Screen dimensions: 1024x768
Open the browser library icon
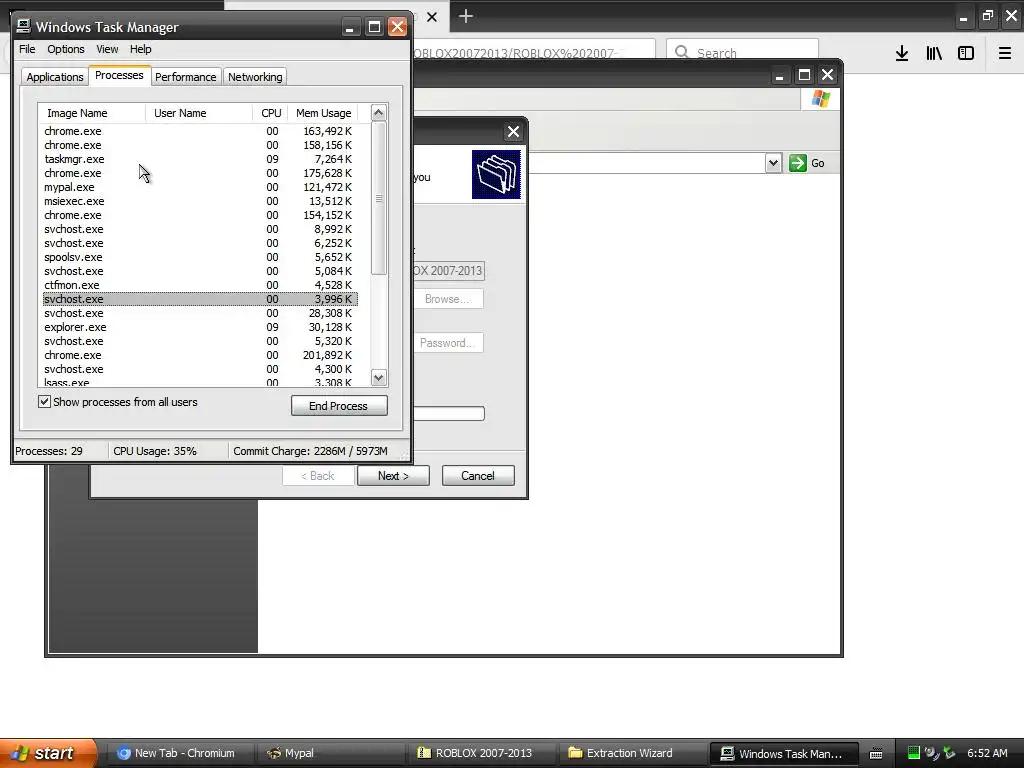pyautogui.click(x=934, y=53)
